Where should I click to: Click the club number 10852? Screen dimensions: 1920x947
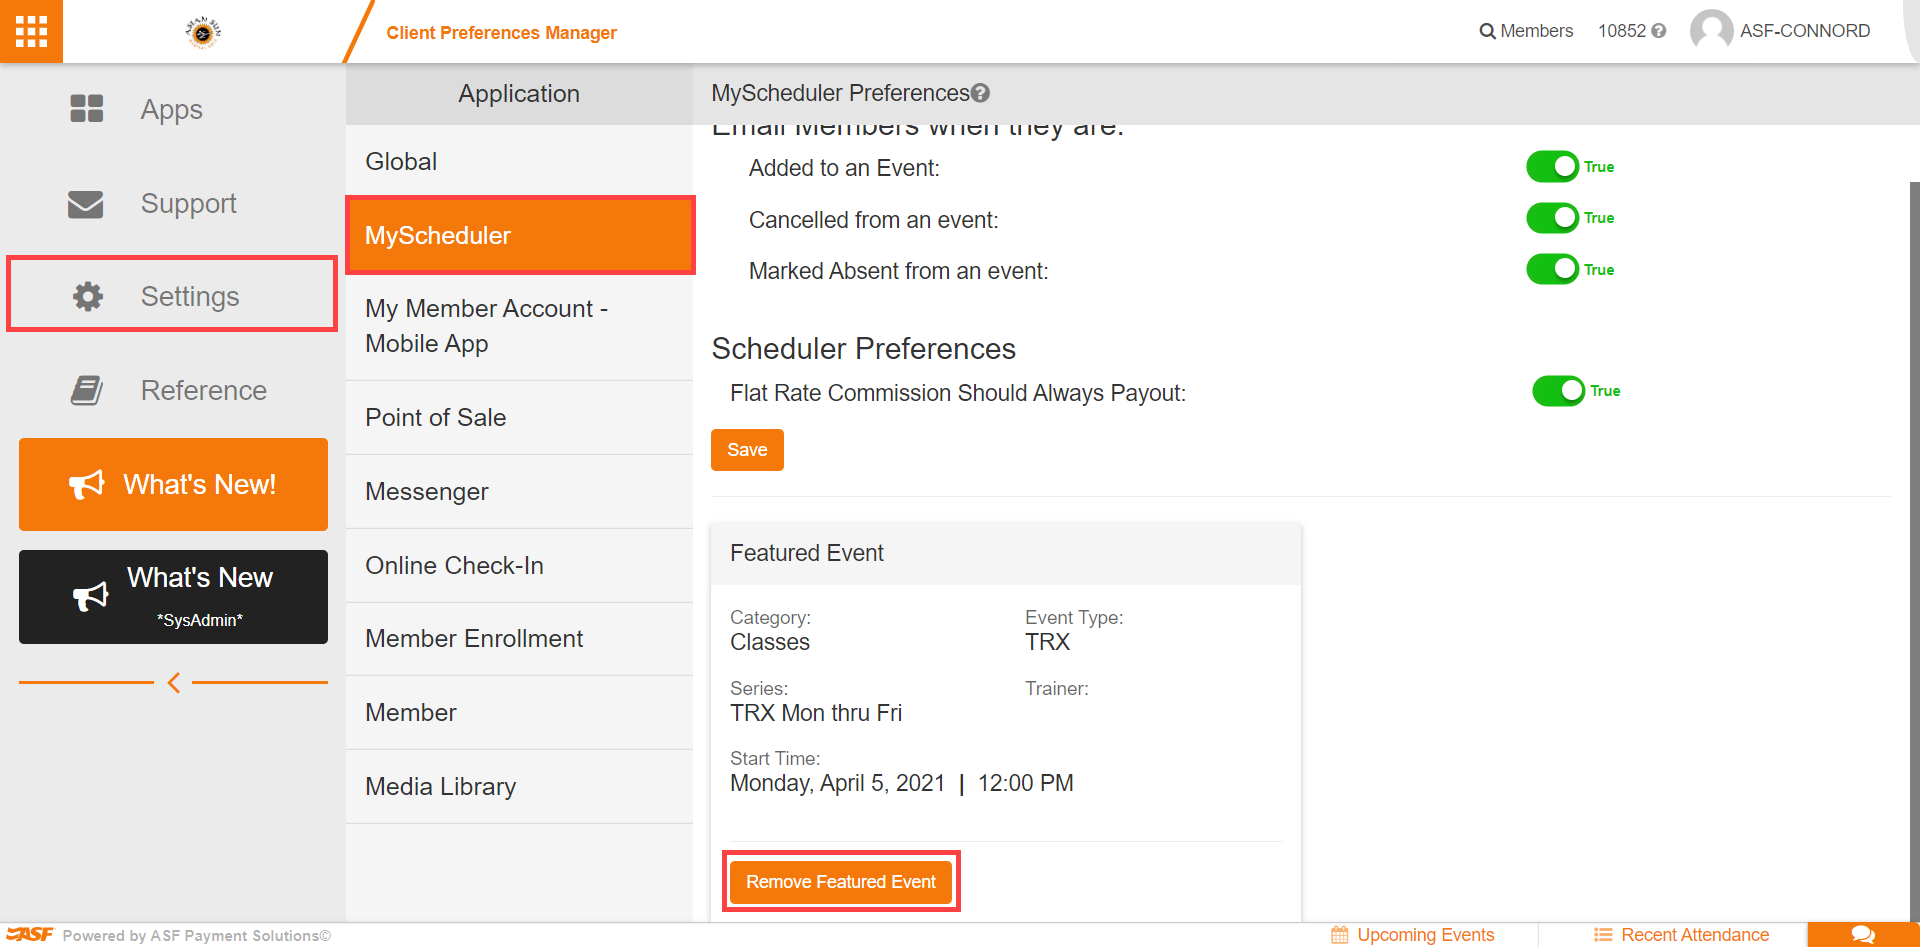pyautogui.click(x=1621, y=31)
